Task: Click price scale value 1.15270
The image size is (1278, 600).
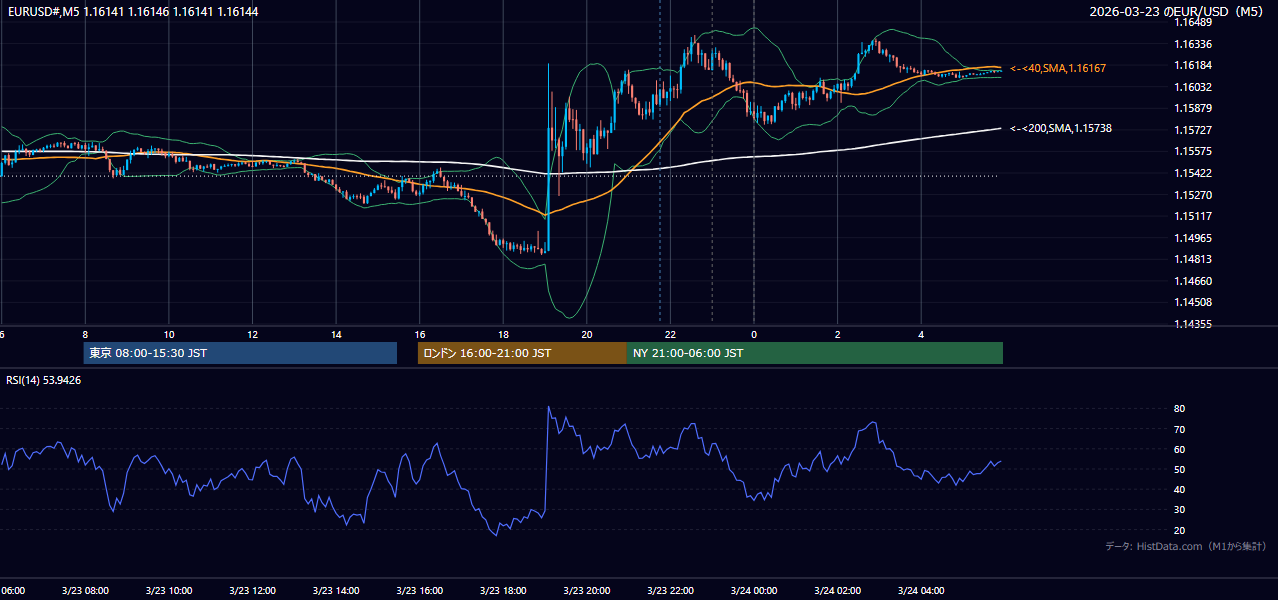Action: pos(1194,195)
